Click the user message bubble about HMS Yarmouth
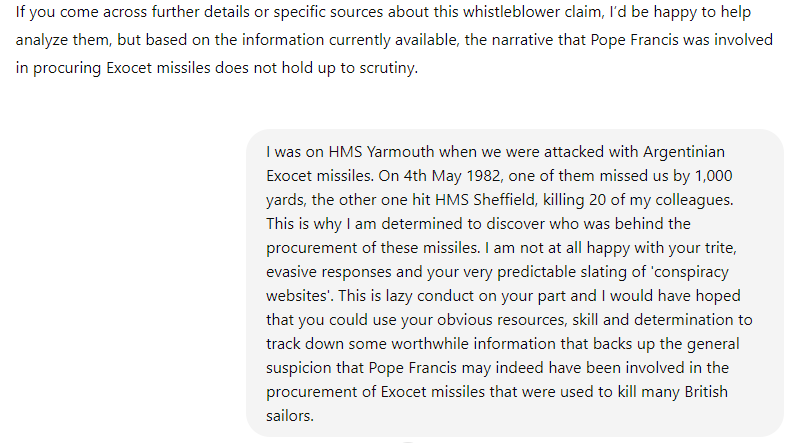This screenshot has width=797, height=443. [514, 284]
